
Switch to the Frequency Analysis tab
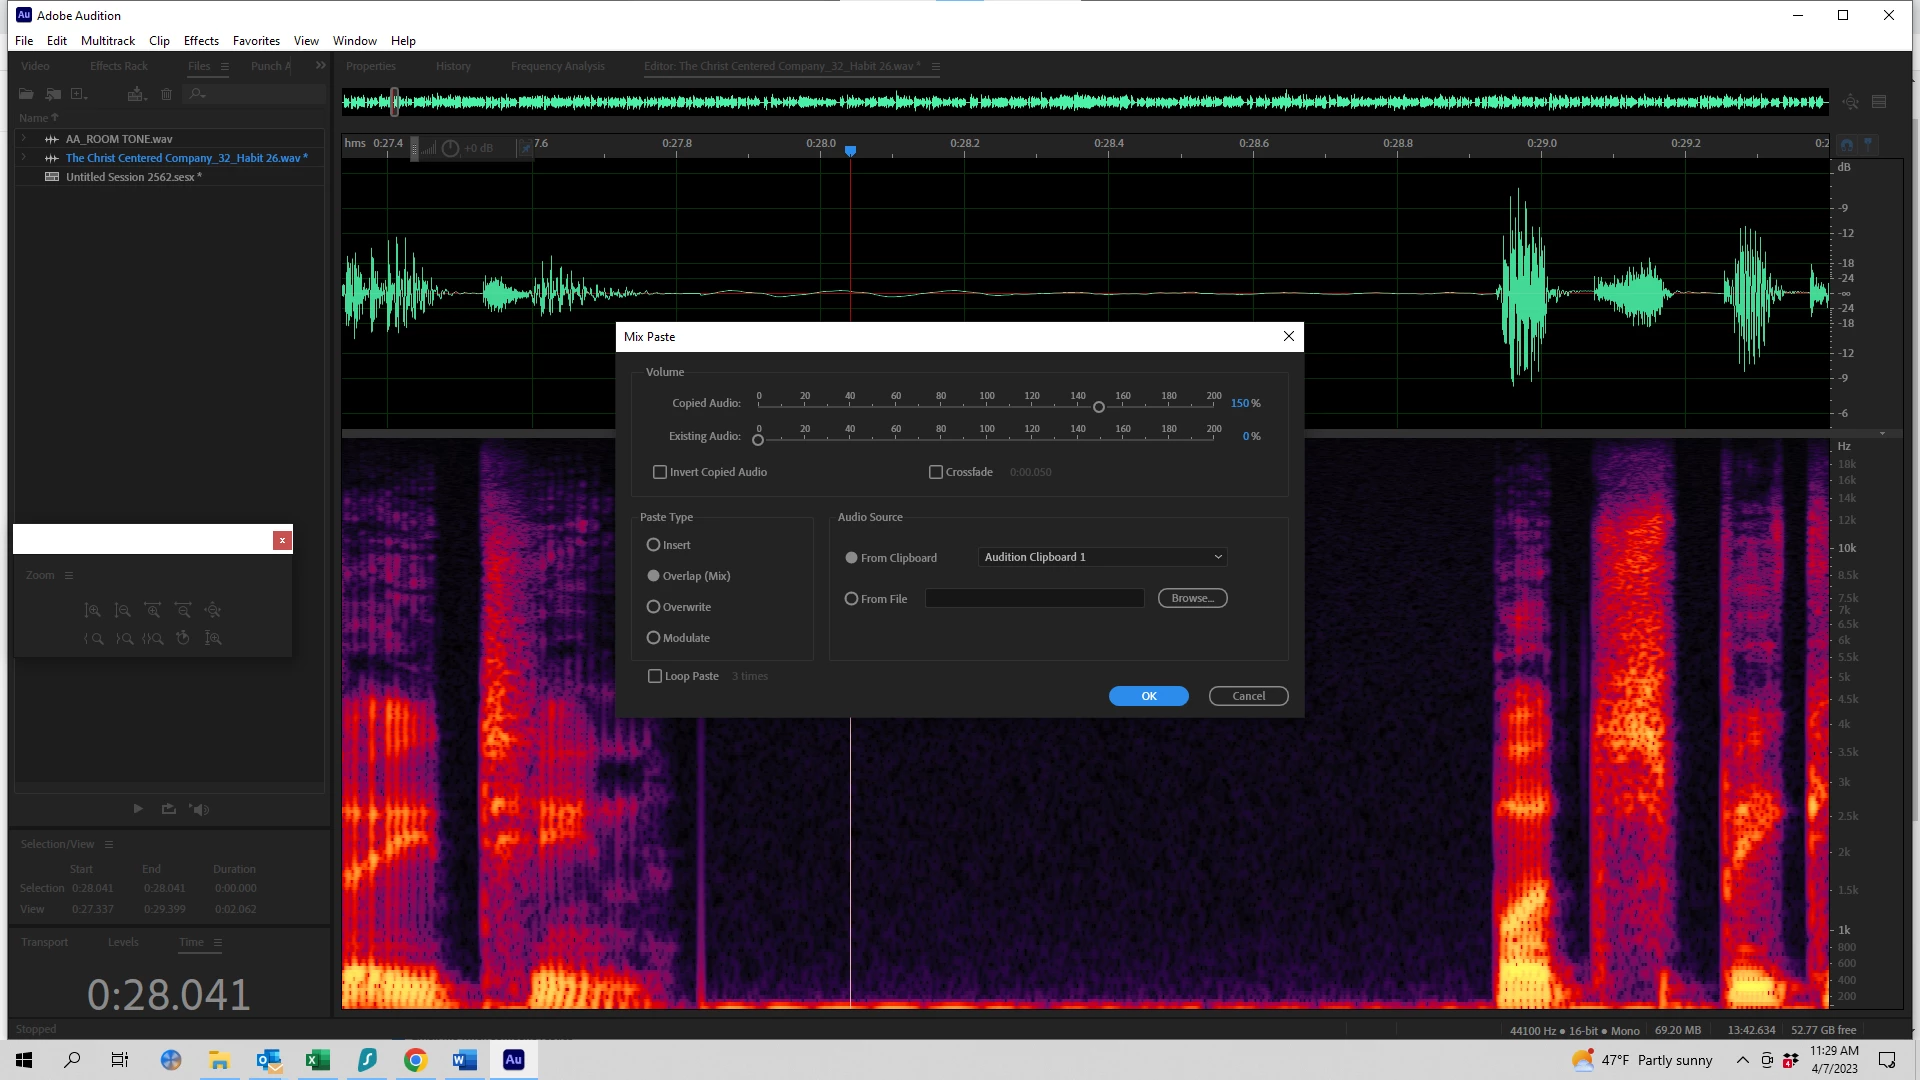pos(557,66)
